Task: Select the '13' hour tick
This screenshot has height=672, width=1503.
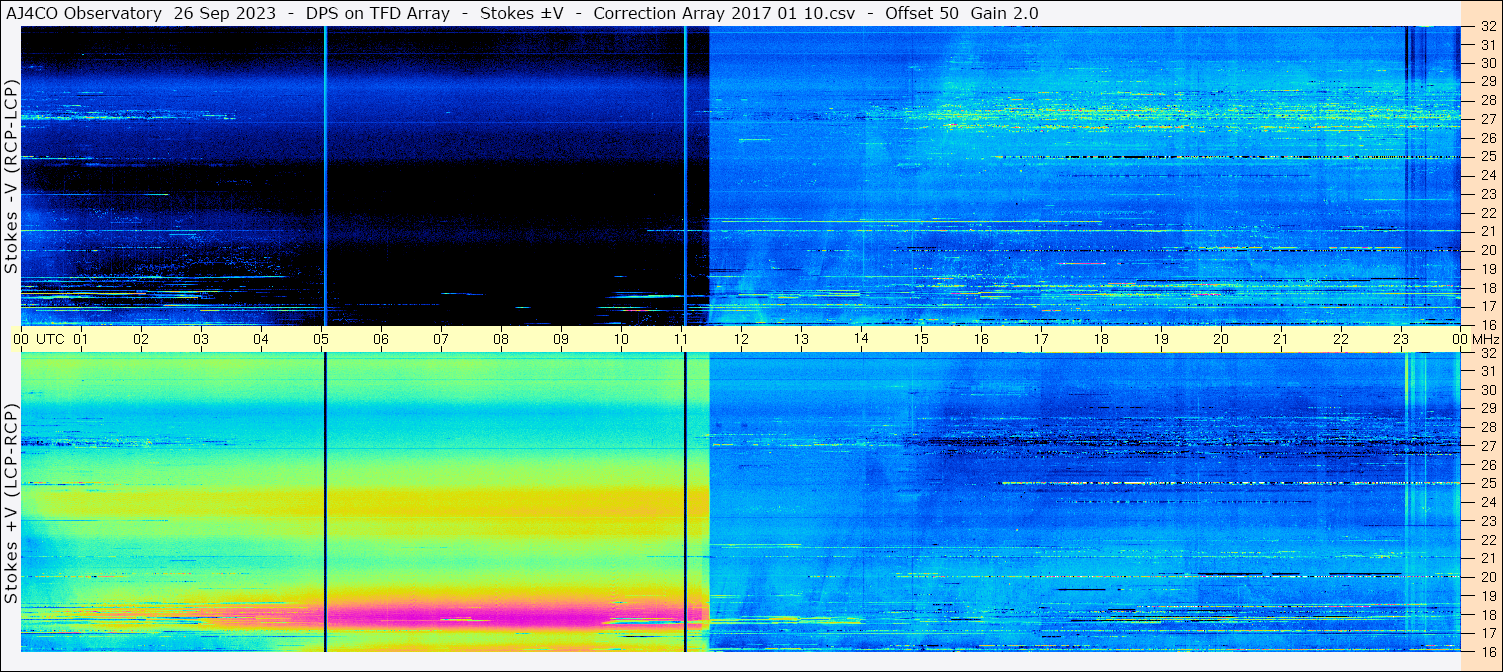Action: tap(801, 339)
